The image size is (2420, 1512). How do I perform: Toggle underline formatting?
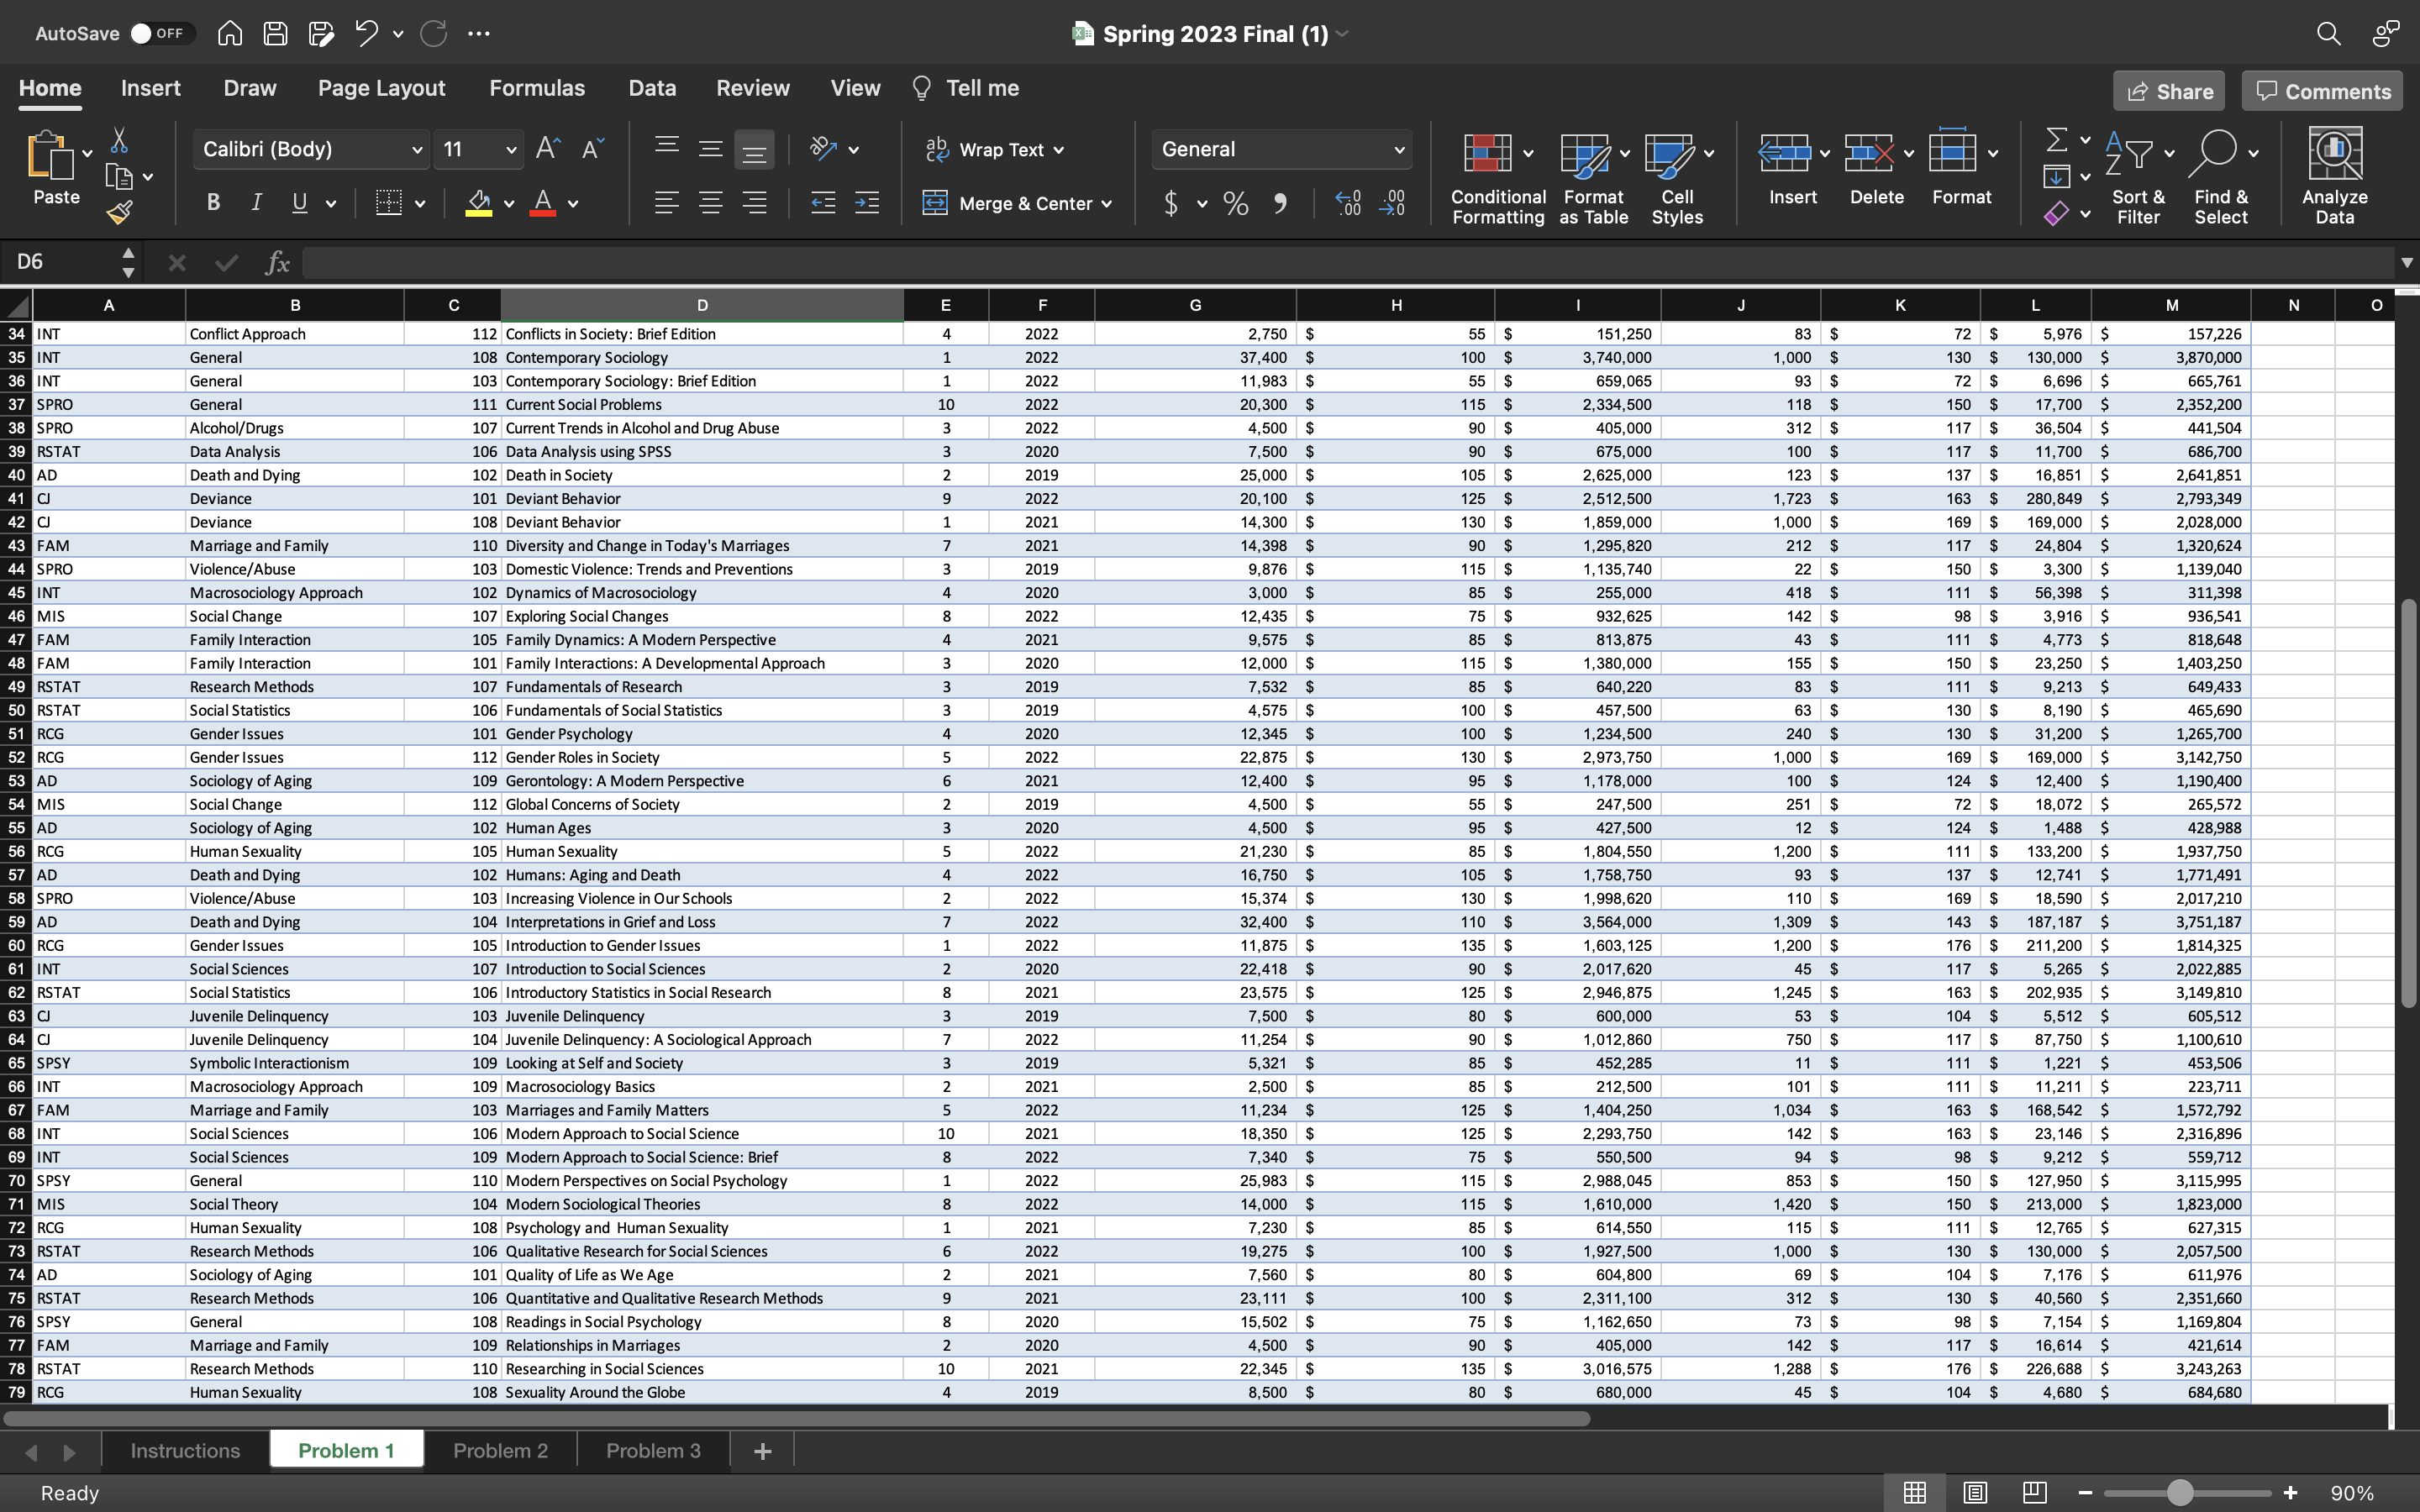coord(300,202)
